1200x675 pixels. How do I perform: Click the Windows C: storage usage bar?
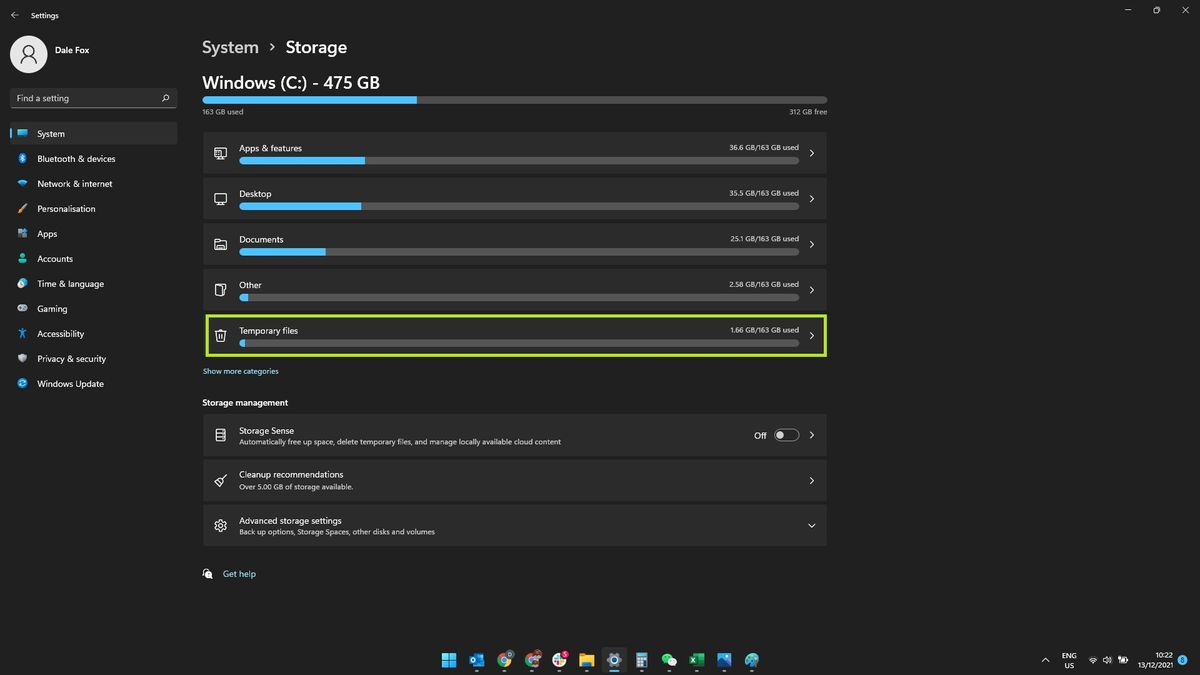point(515,100)
